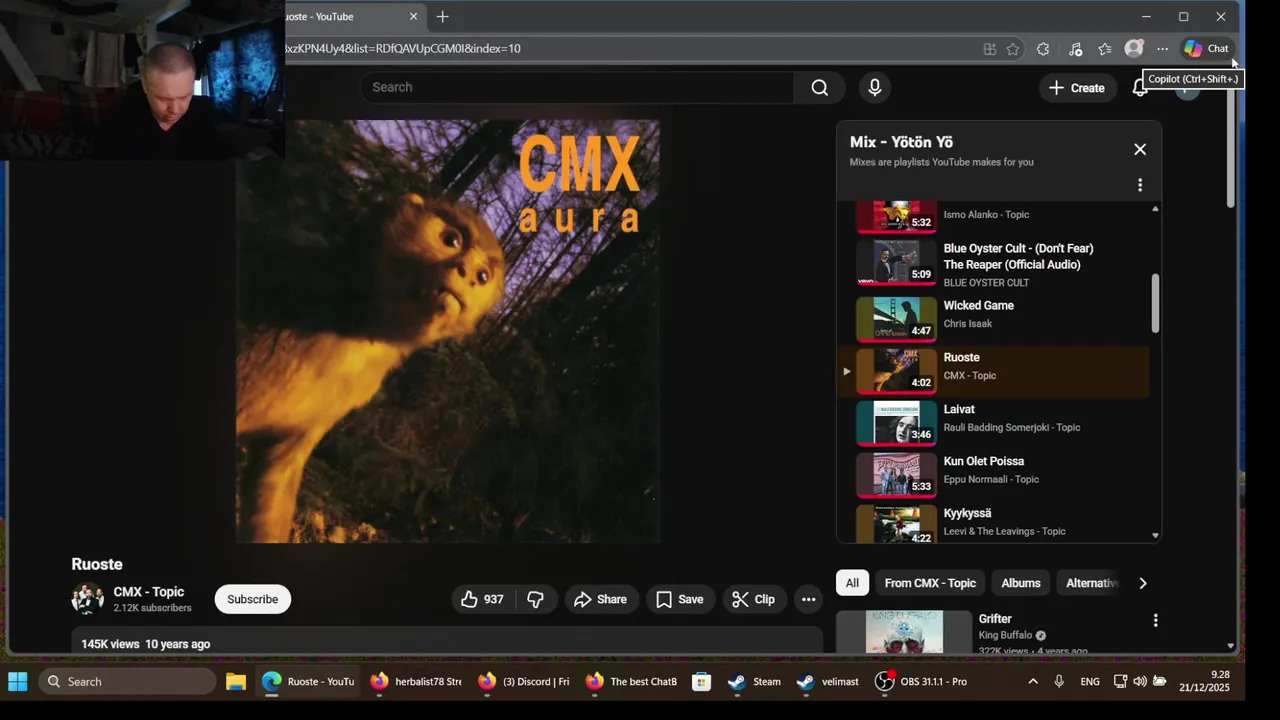Image resolution: width=1280 pixels, height=720 pixels.
Task: Select the Alternative filter chip
Action: 1091,583
